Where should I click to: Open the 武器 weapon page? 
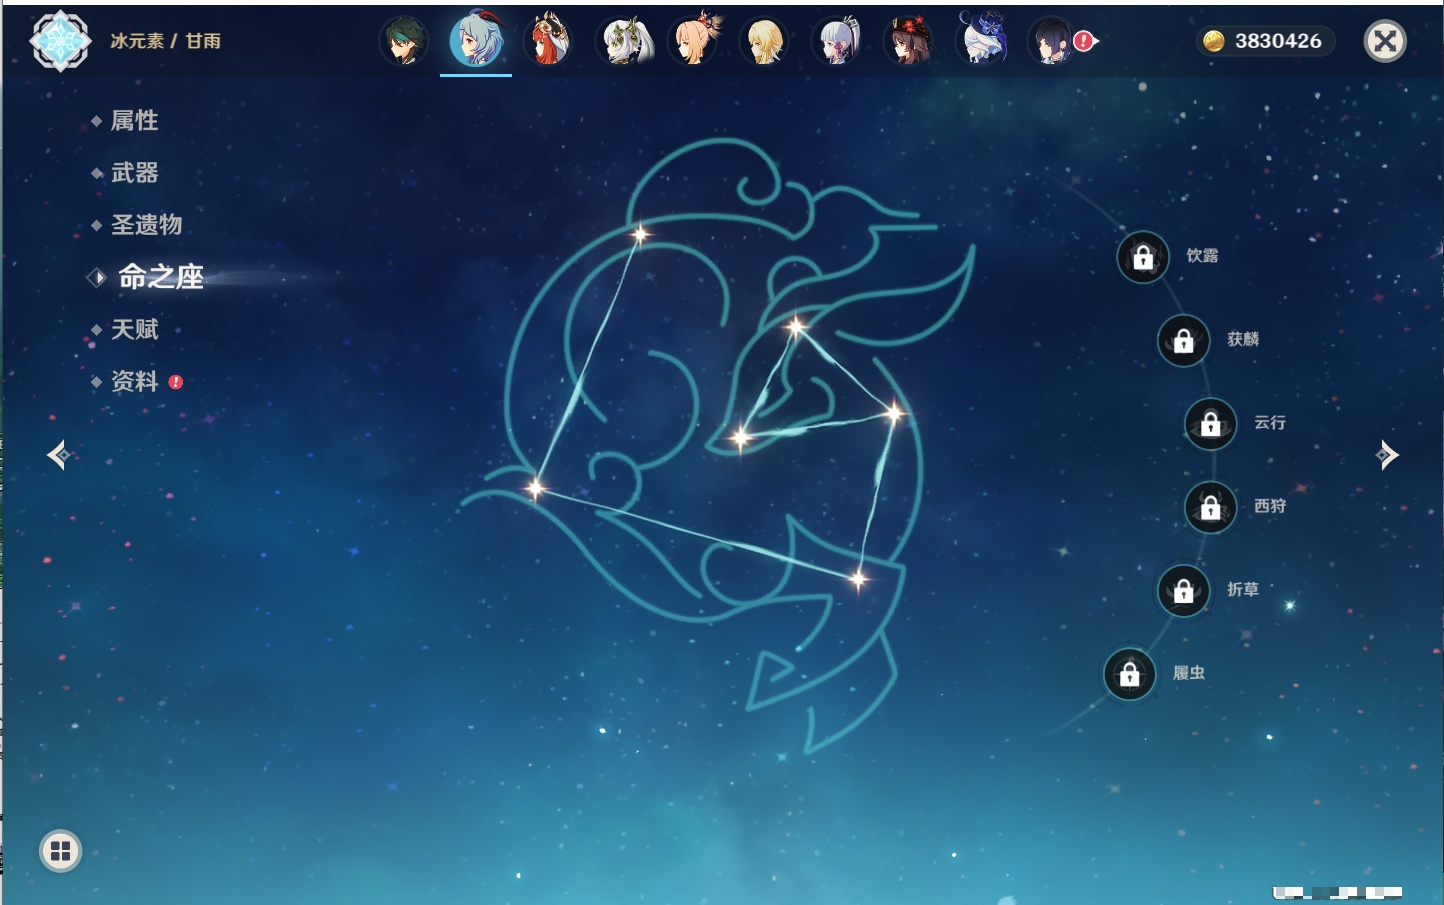coord(134,173)
